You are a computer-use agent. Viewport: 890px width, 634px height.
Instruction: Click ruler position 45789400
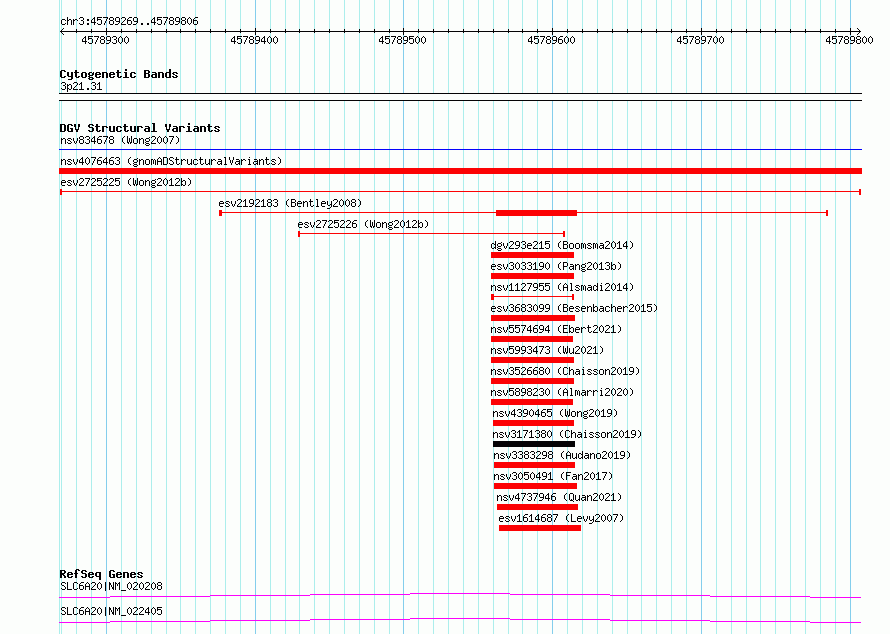(x=254, y=40)
